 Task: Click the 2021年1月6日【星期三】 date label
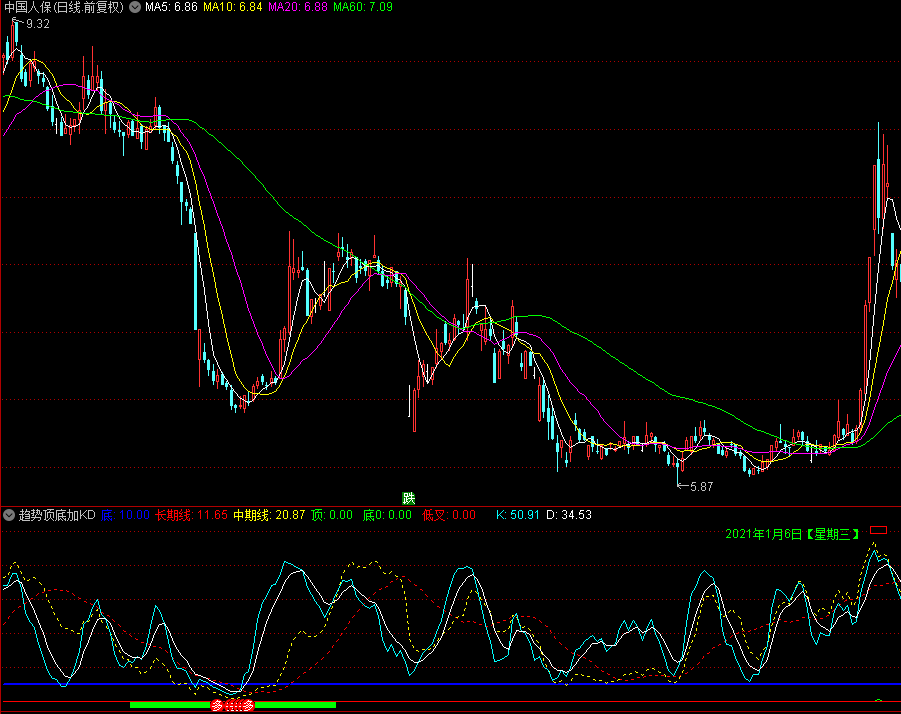pos(792,535)
